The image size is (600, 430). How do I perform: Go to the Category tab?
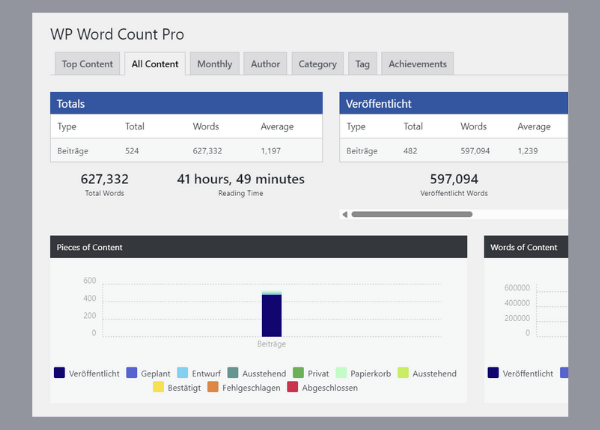point(317,64)
